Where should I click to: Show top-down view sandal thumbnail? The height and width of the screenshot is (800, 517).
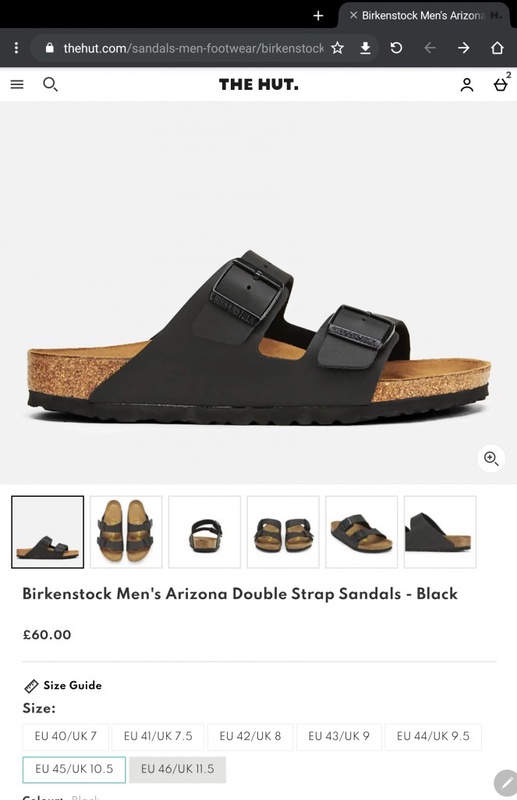[x=126, y=532]
